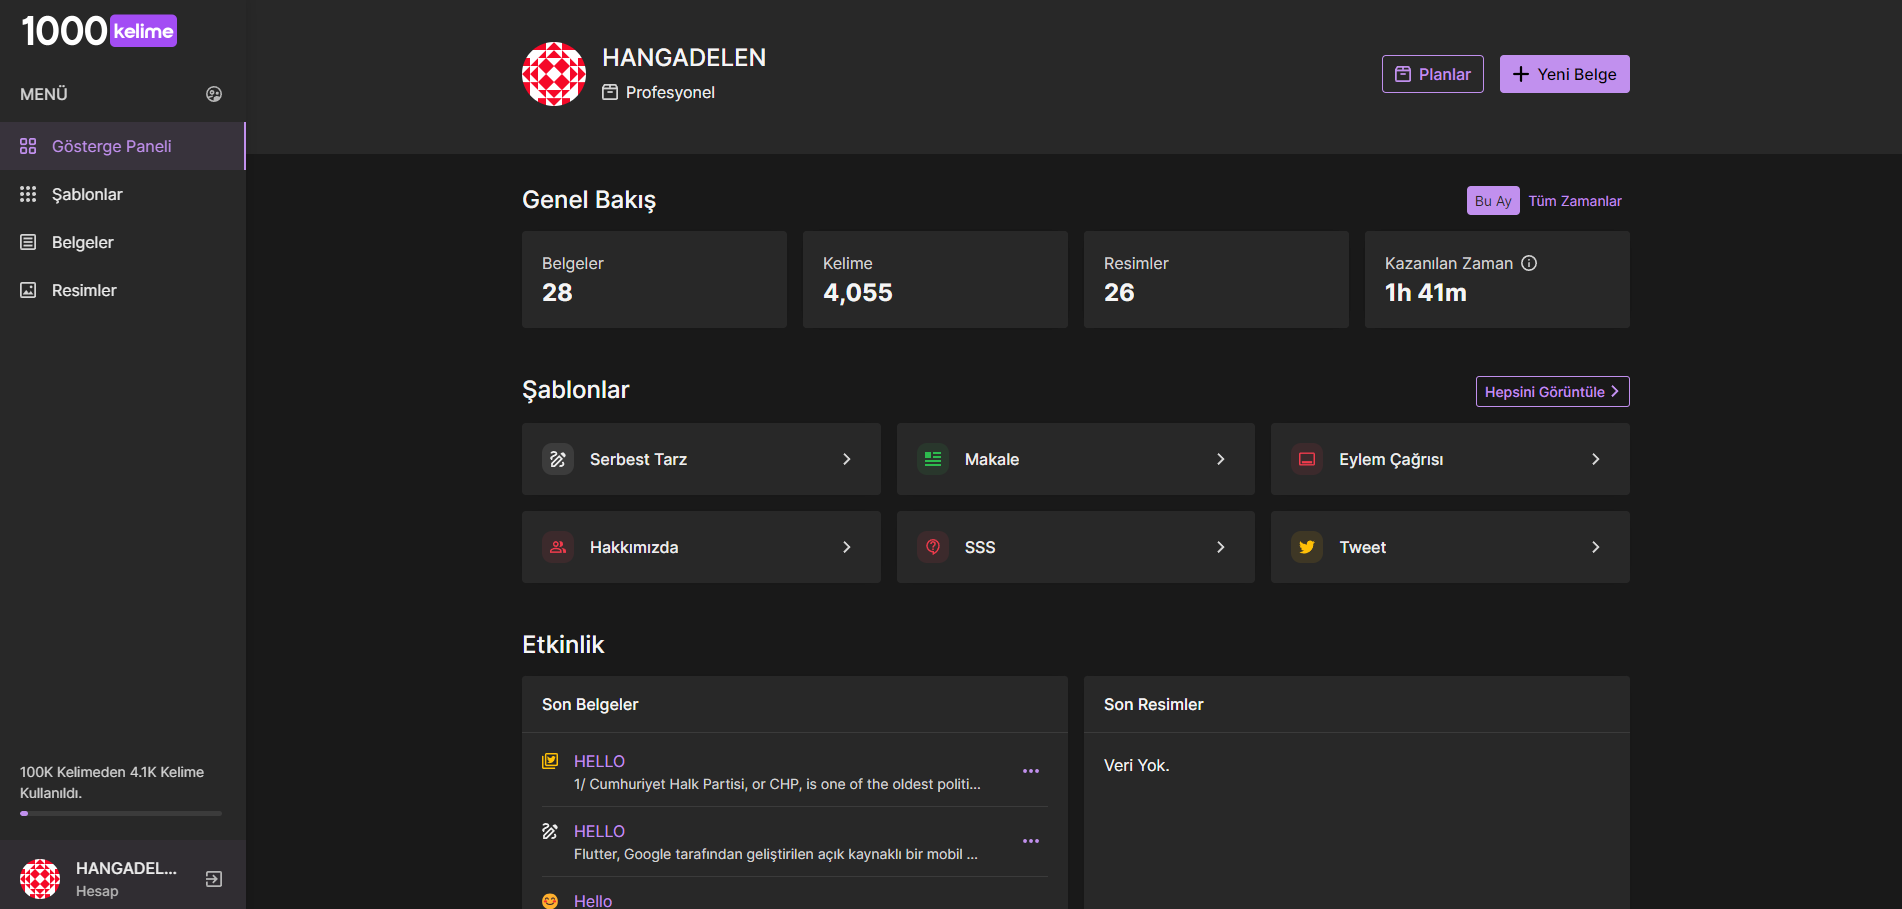Click the Yeni Belge button
Viewport: 1902px width, 909px height.
click(1564, 74)
